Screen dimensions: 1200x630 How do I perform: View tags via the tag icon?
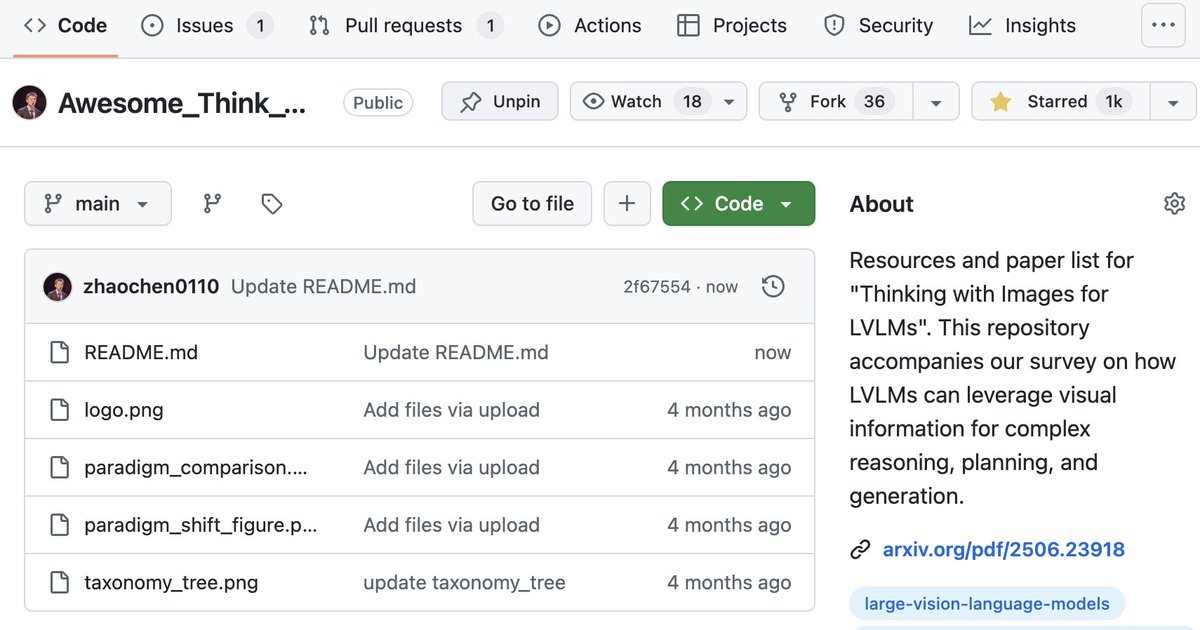pyautogui.click(x=271, y=204)
